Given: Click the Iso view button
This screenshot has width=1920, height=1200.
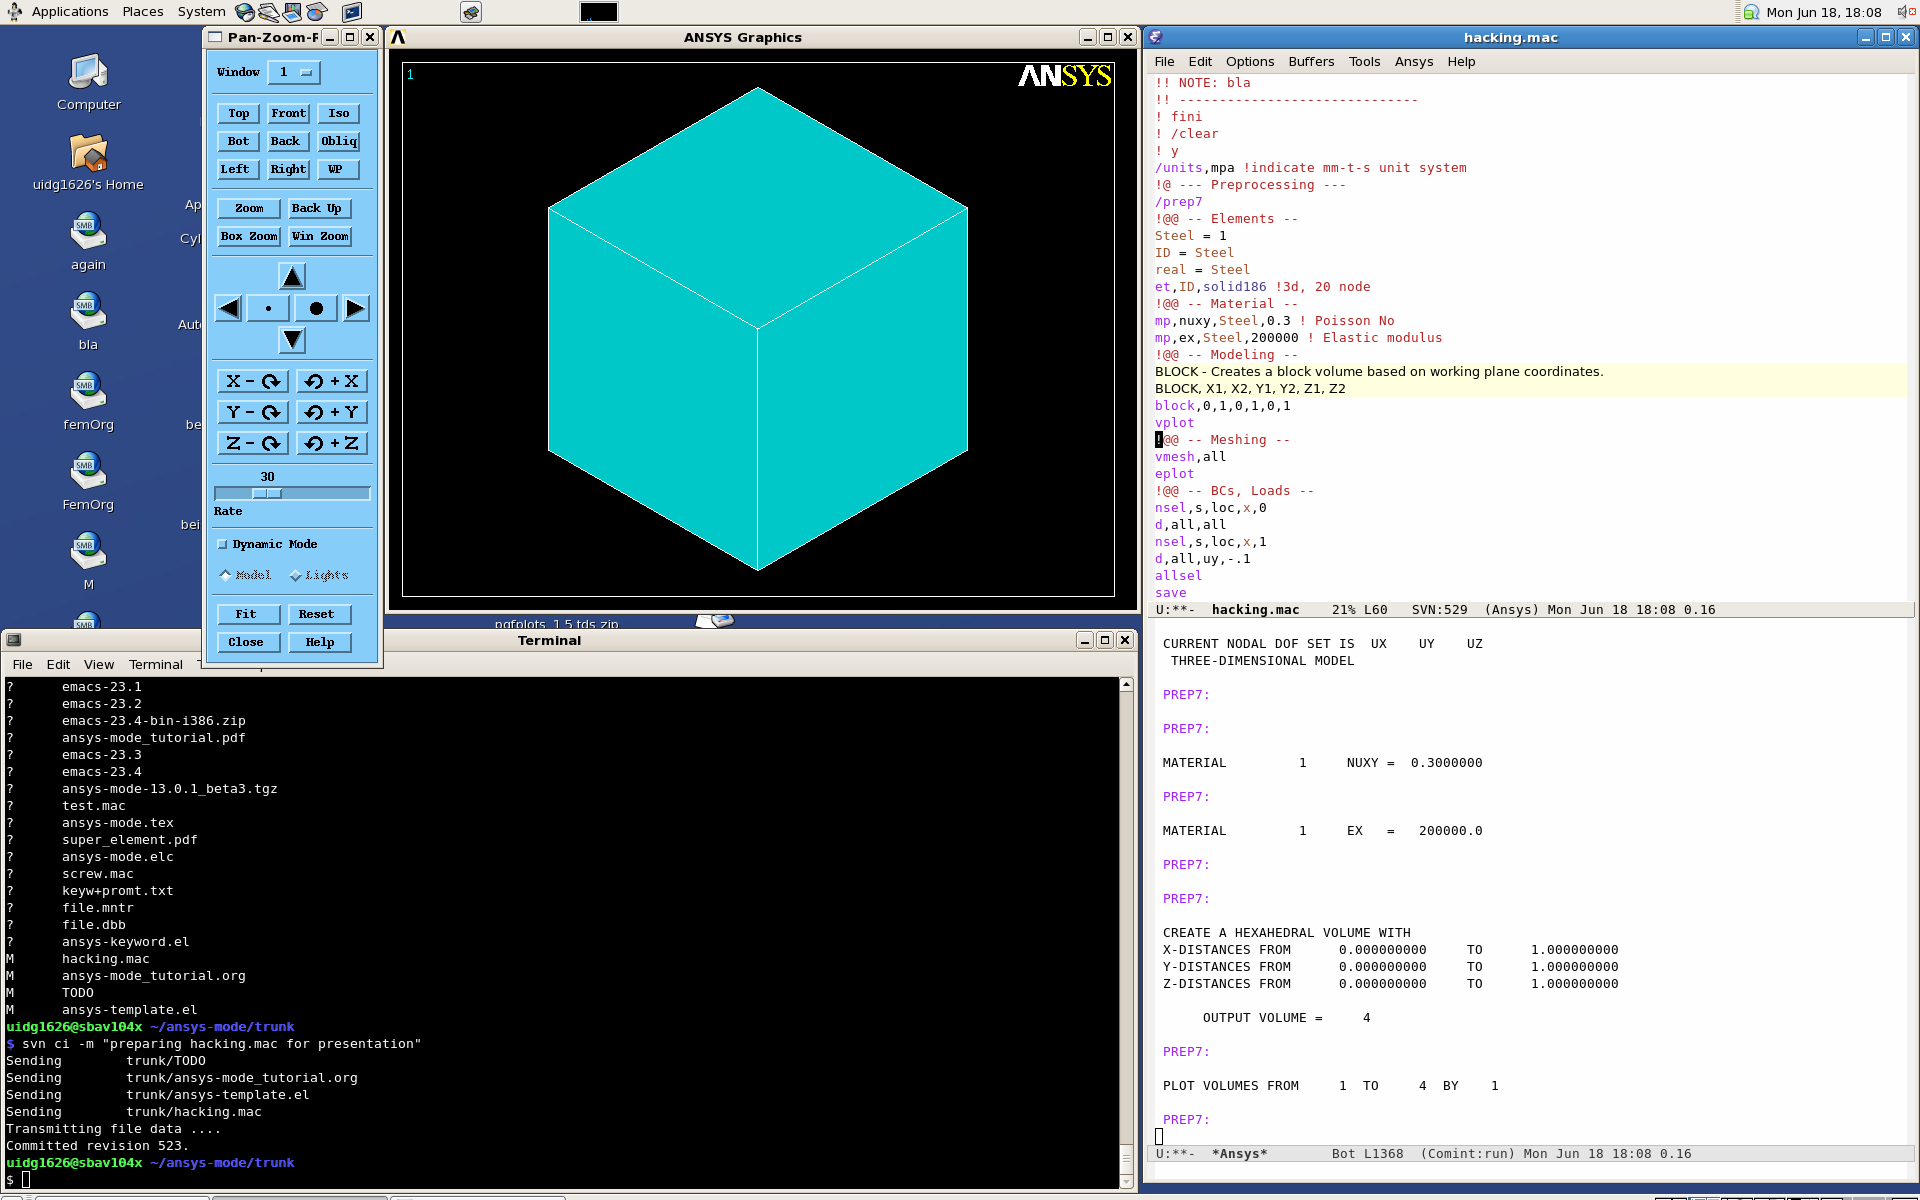Looking at the screenshot, I should (339, 114).
